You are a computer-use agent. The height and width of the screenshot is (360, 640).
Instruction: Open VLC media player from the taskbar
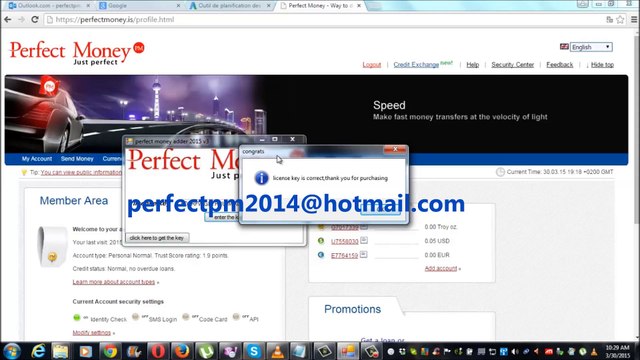pos(278,351)
